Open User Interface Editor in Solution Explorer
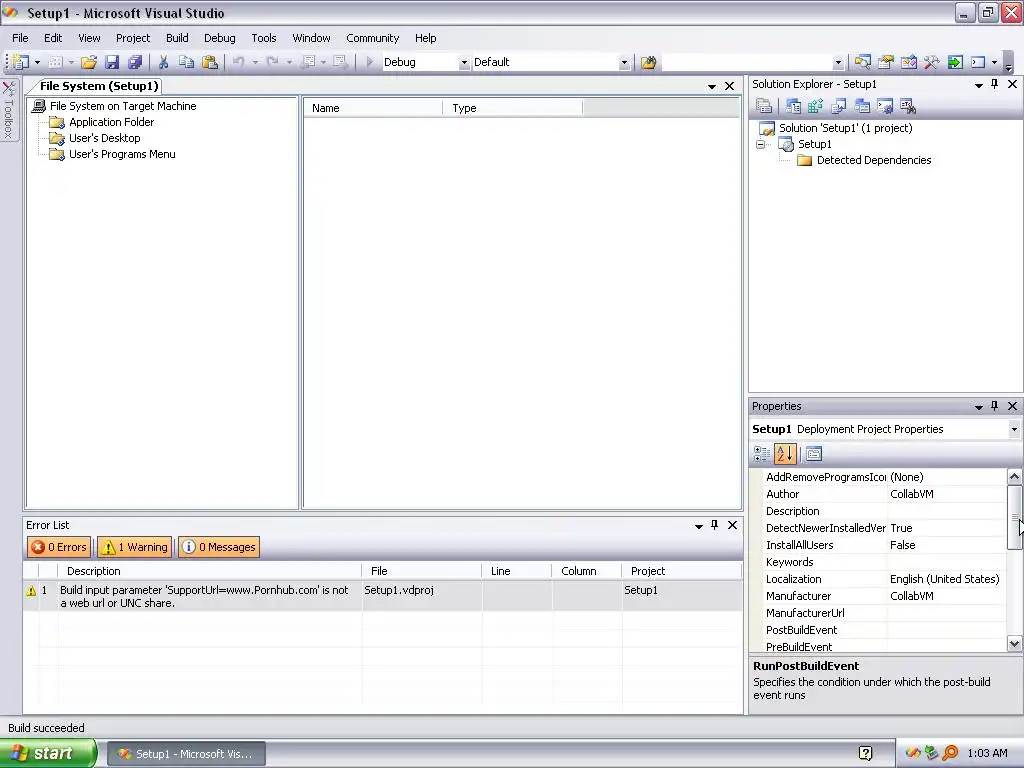 click(862, 106)
